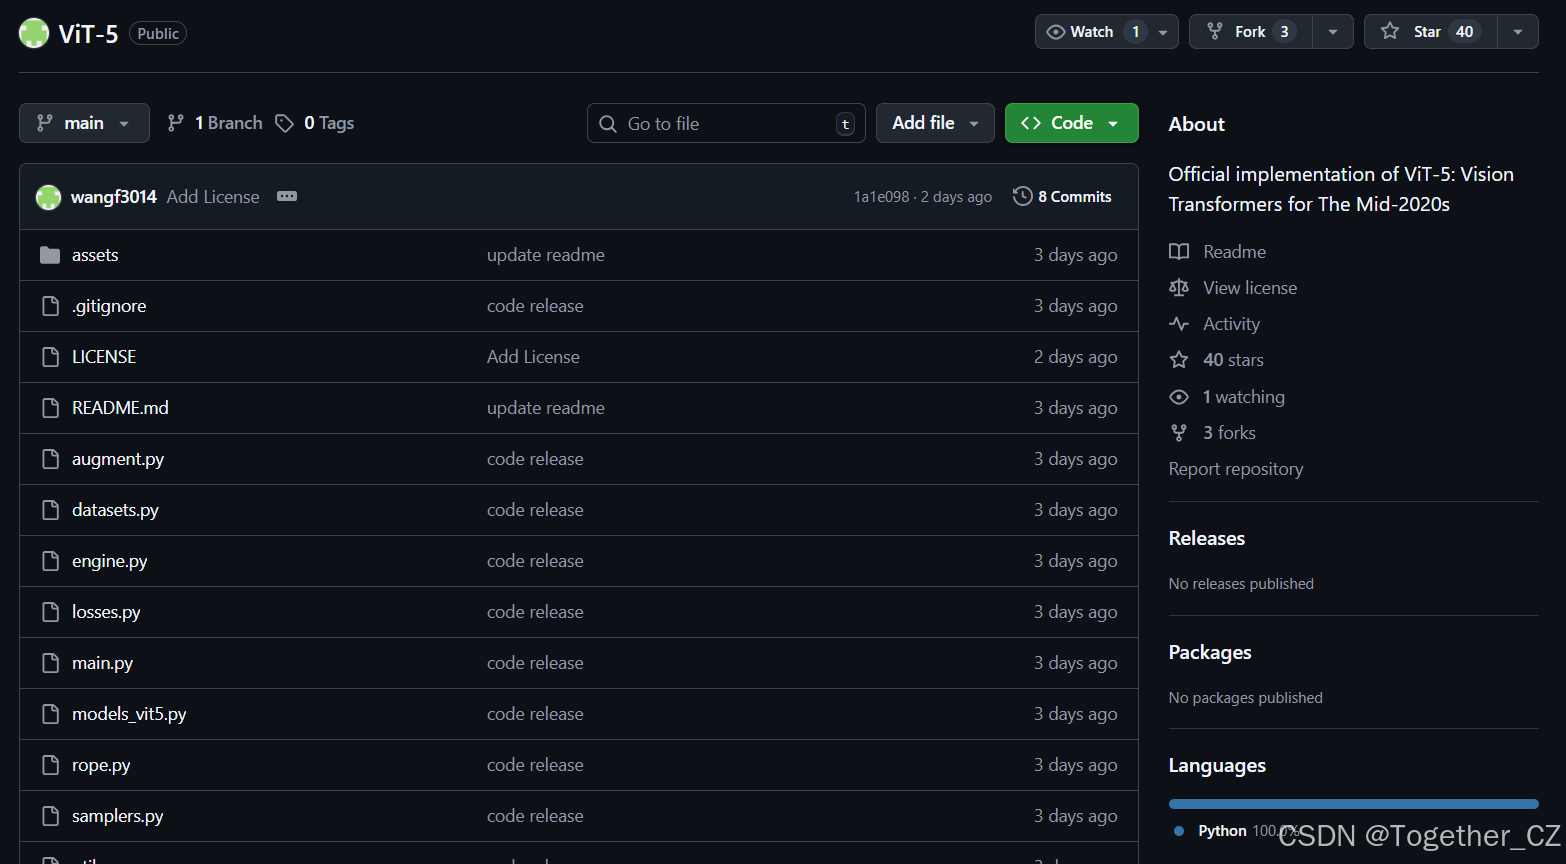
Task: Click the Python language bar
Action: pyautogui.click(x=1354, y=804)
